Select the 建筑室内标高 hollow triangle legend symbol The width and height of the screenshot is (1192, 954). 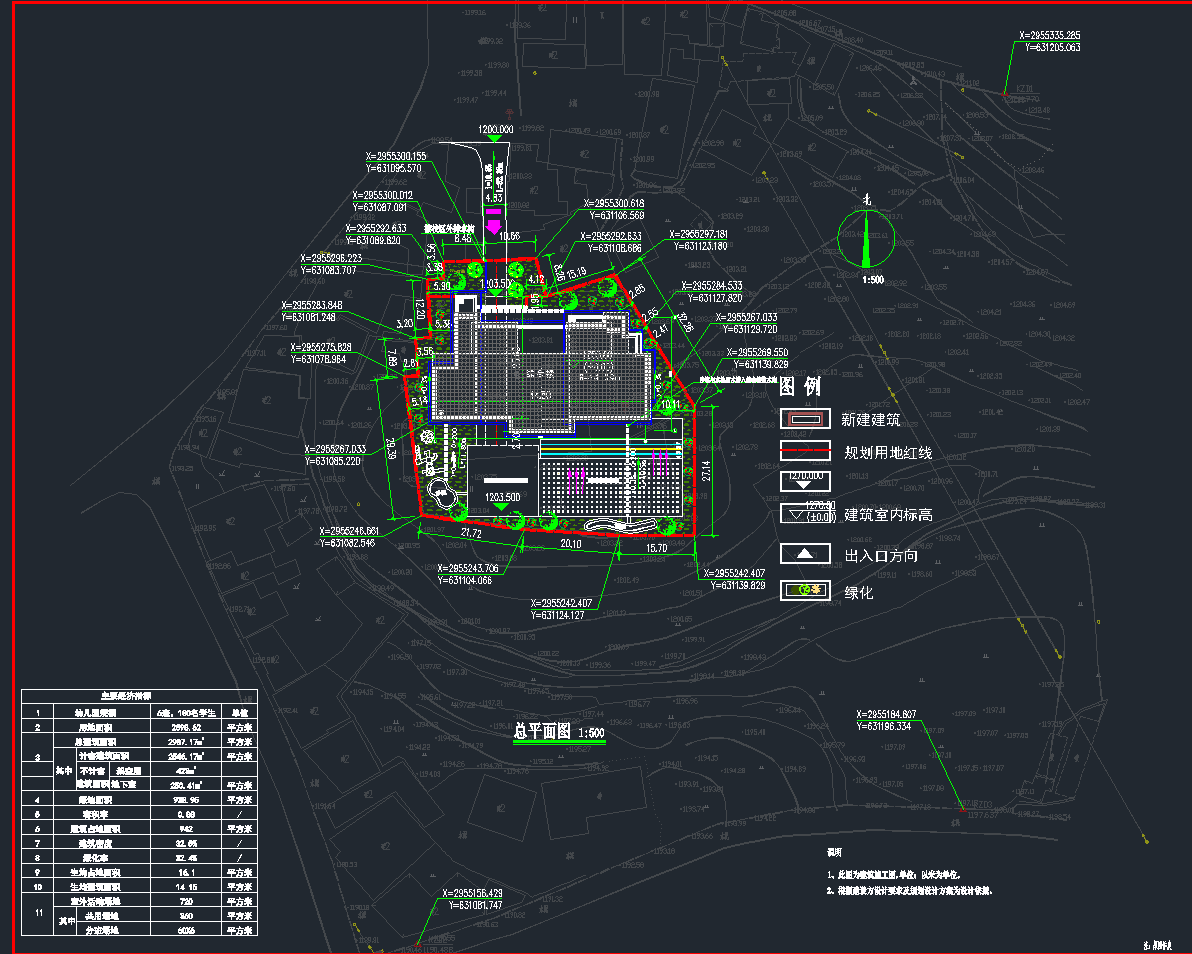click(805, 515)
